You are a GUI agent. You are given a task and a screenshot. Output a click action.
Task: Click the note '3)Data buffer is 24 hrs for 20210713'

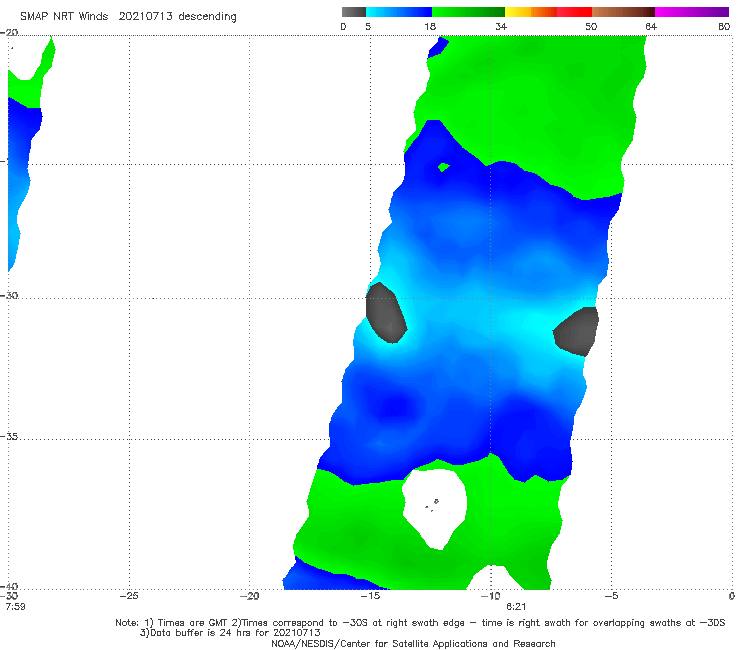pyautogui.click(x=230, y=633)
